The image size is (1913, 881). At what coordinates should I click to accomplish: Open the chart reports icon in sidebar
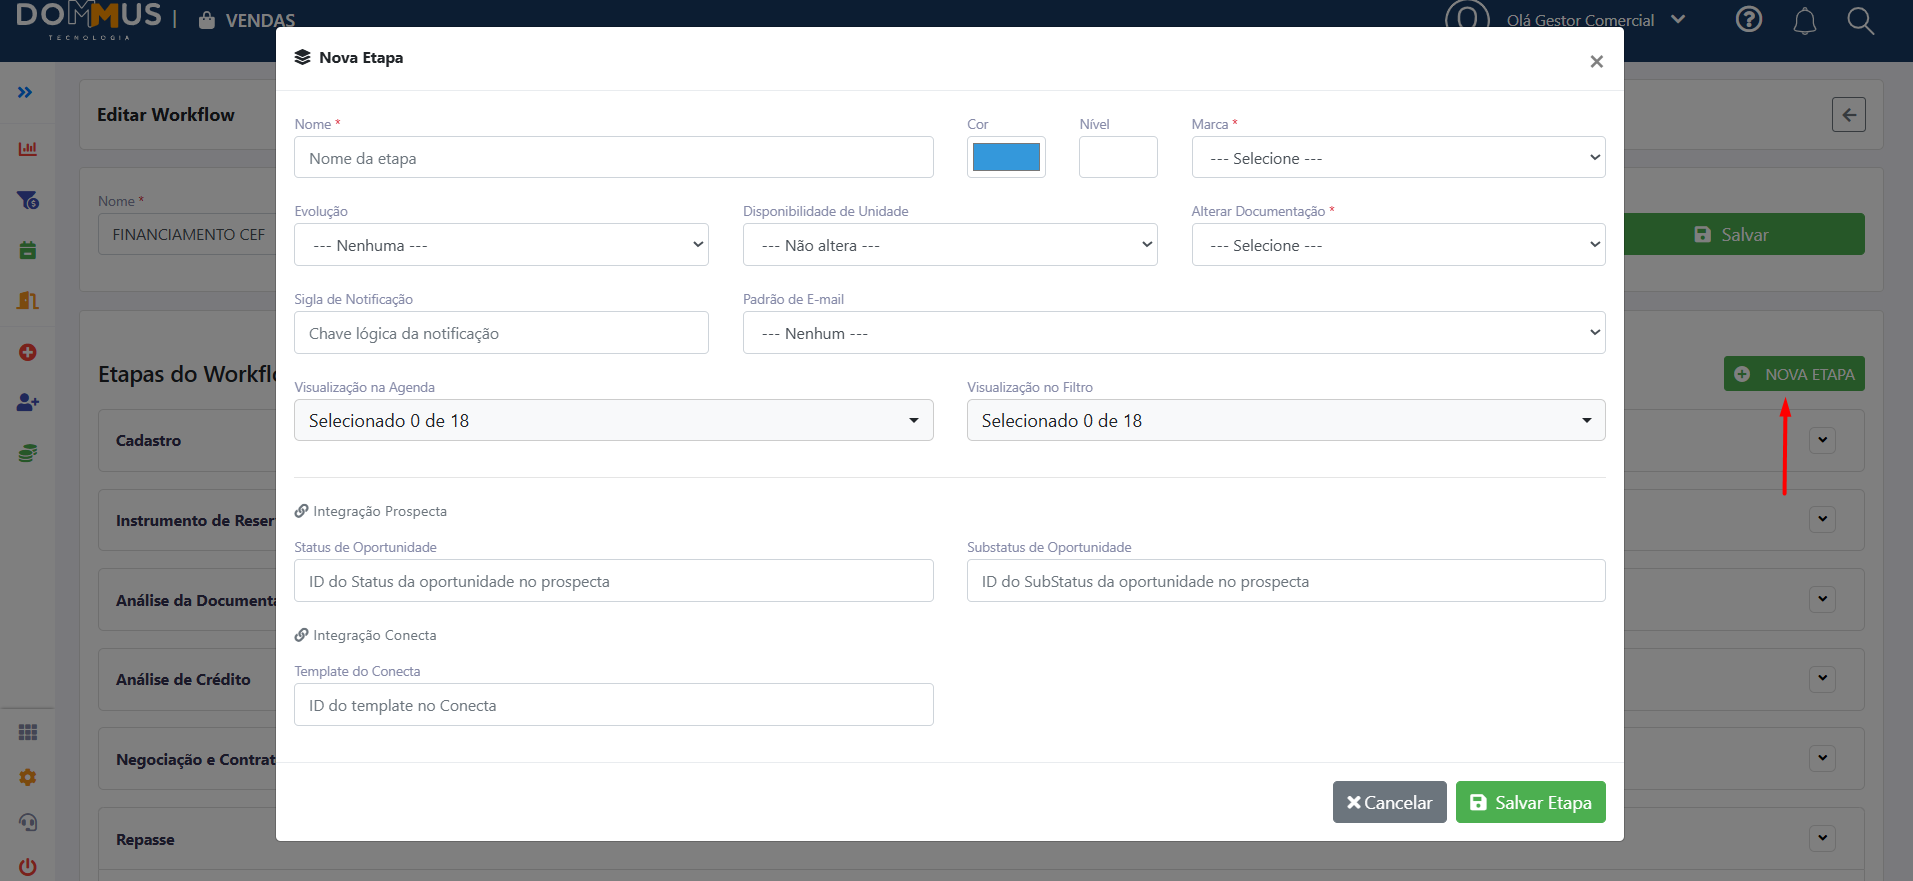28,149
